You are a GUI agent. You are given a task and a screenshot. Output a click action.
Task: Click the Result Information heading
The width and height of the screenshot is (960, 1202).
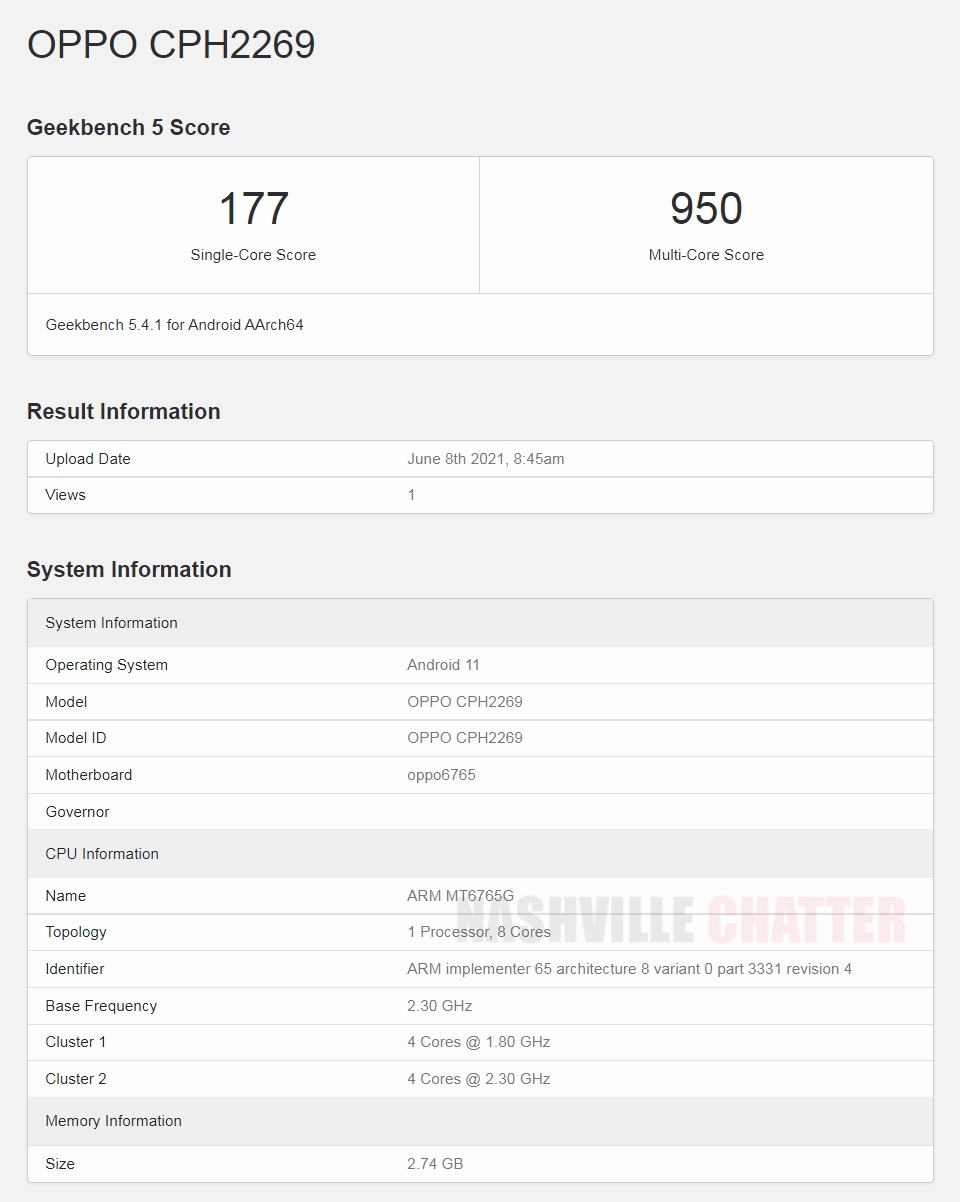point(123,411)
